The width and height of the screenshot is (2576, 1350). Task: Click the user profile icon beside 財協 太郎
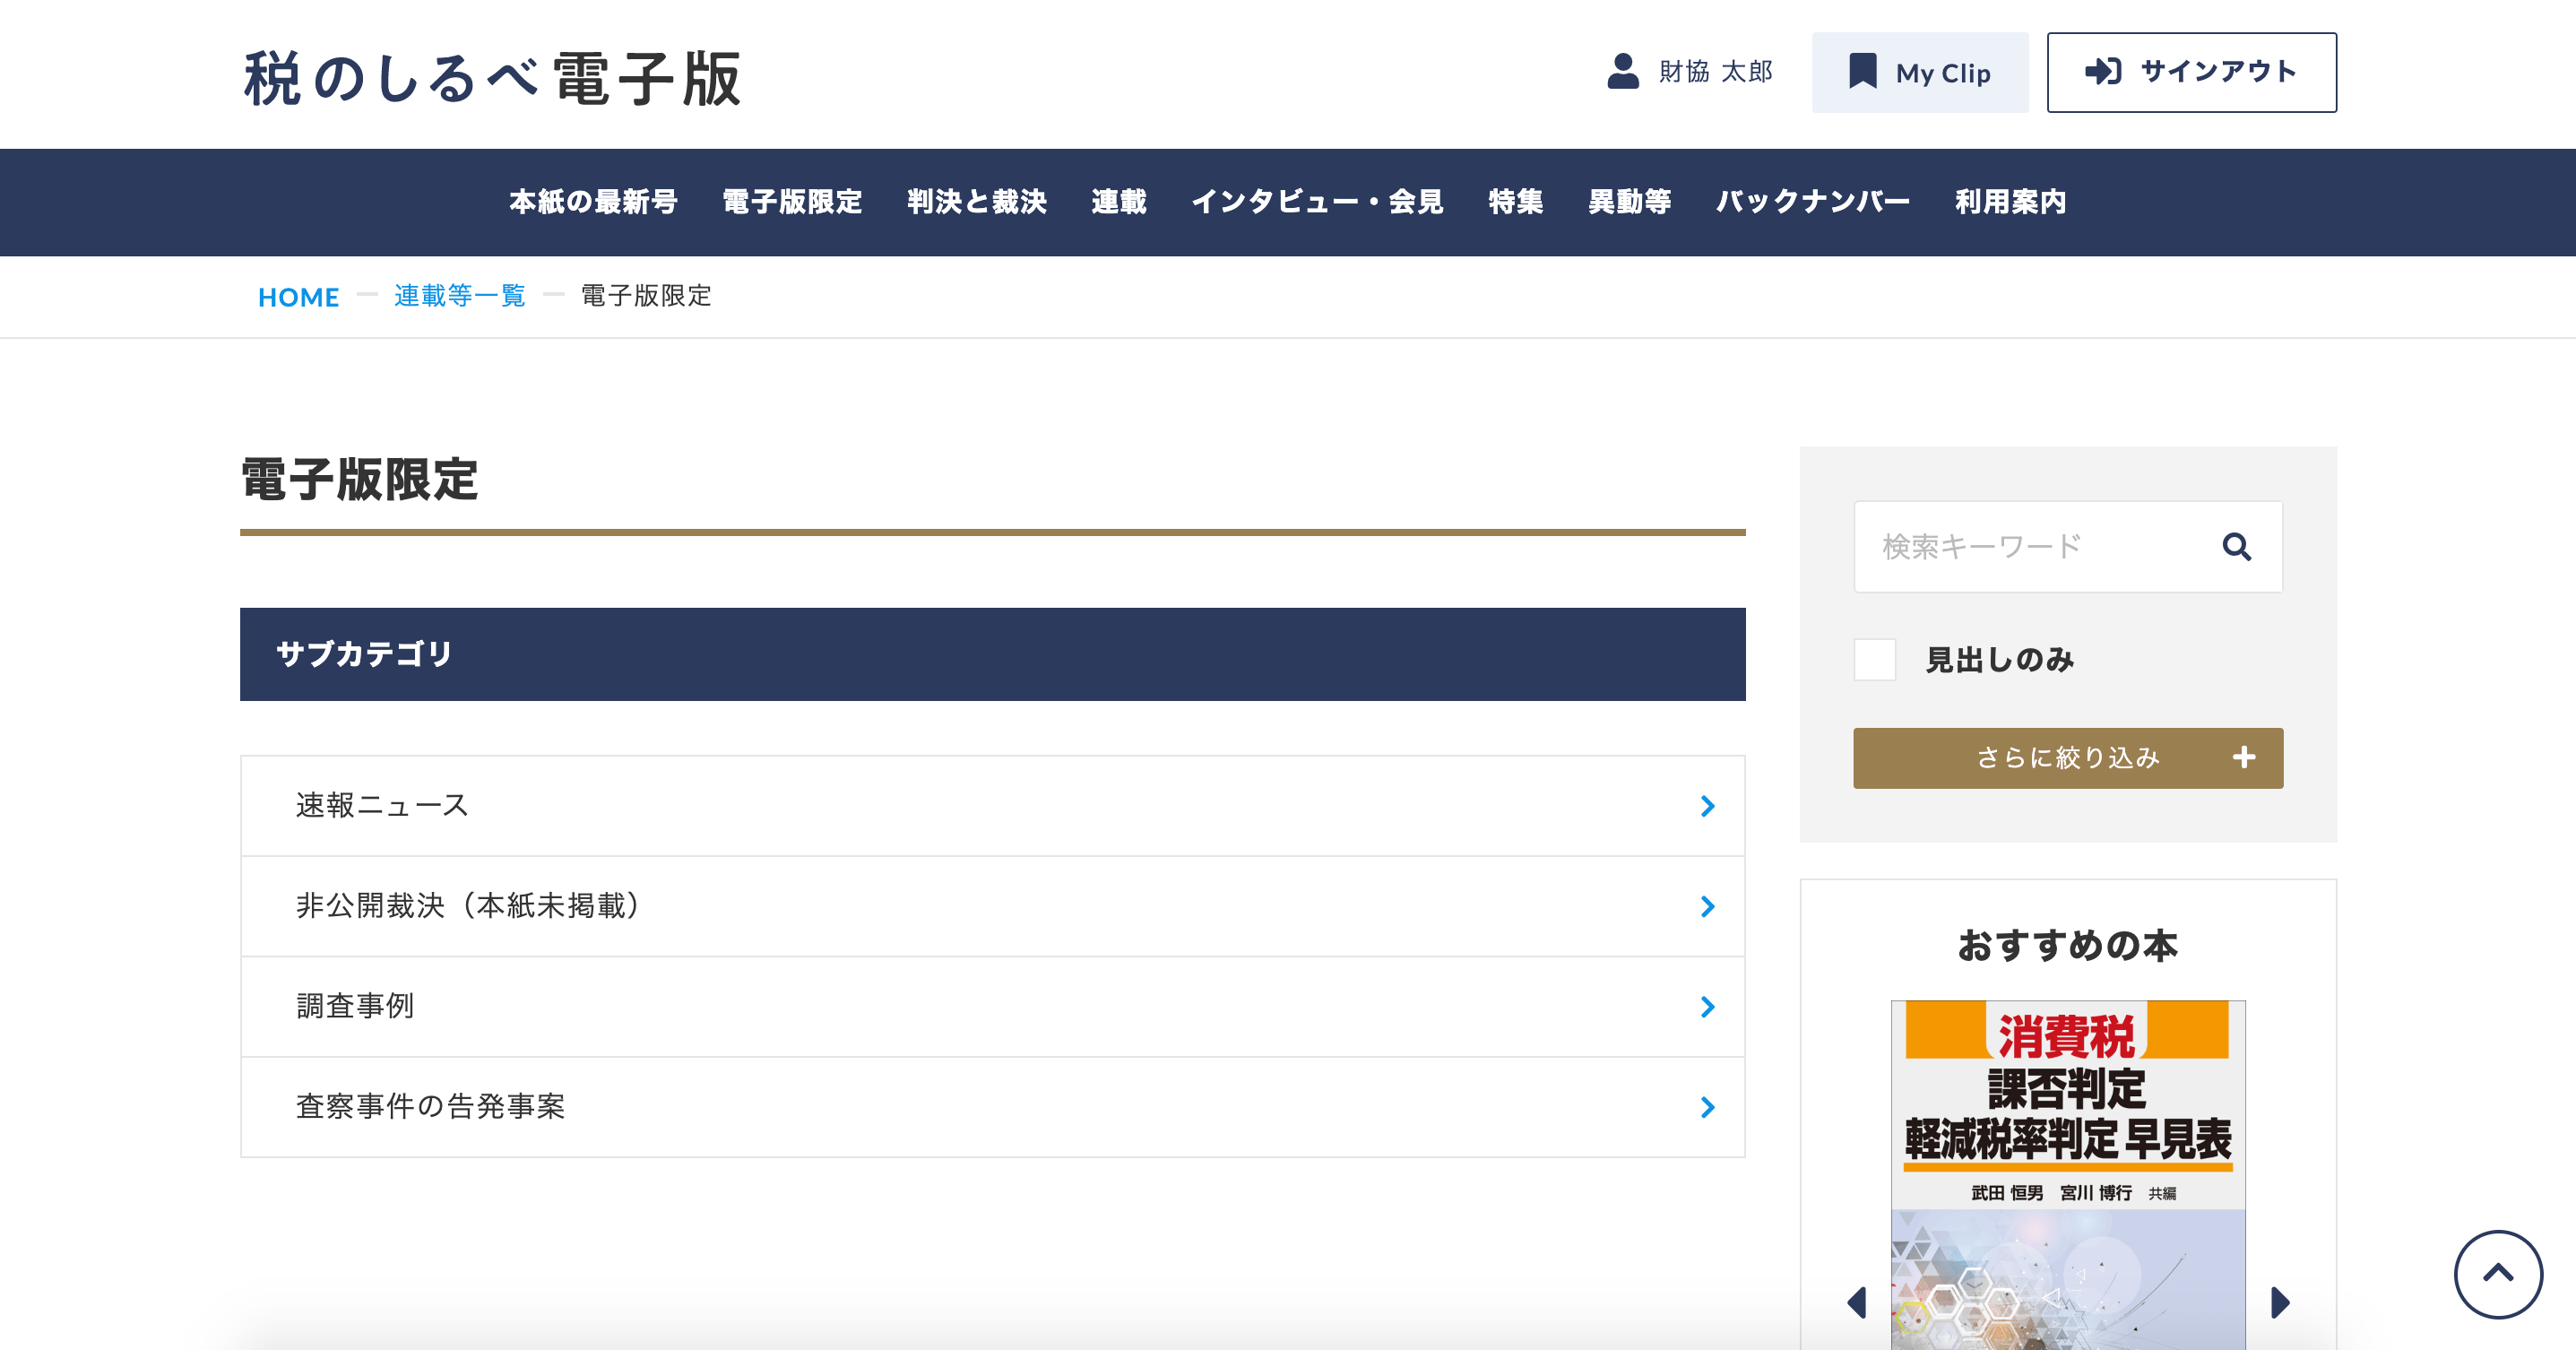[1622, 72]
